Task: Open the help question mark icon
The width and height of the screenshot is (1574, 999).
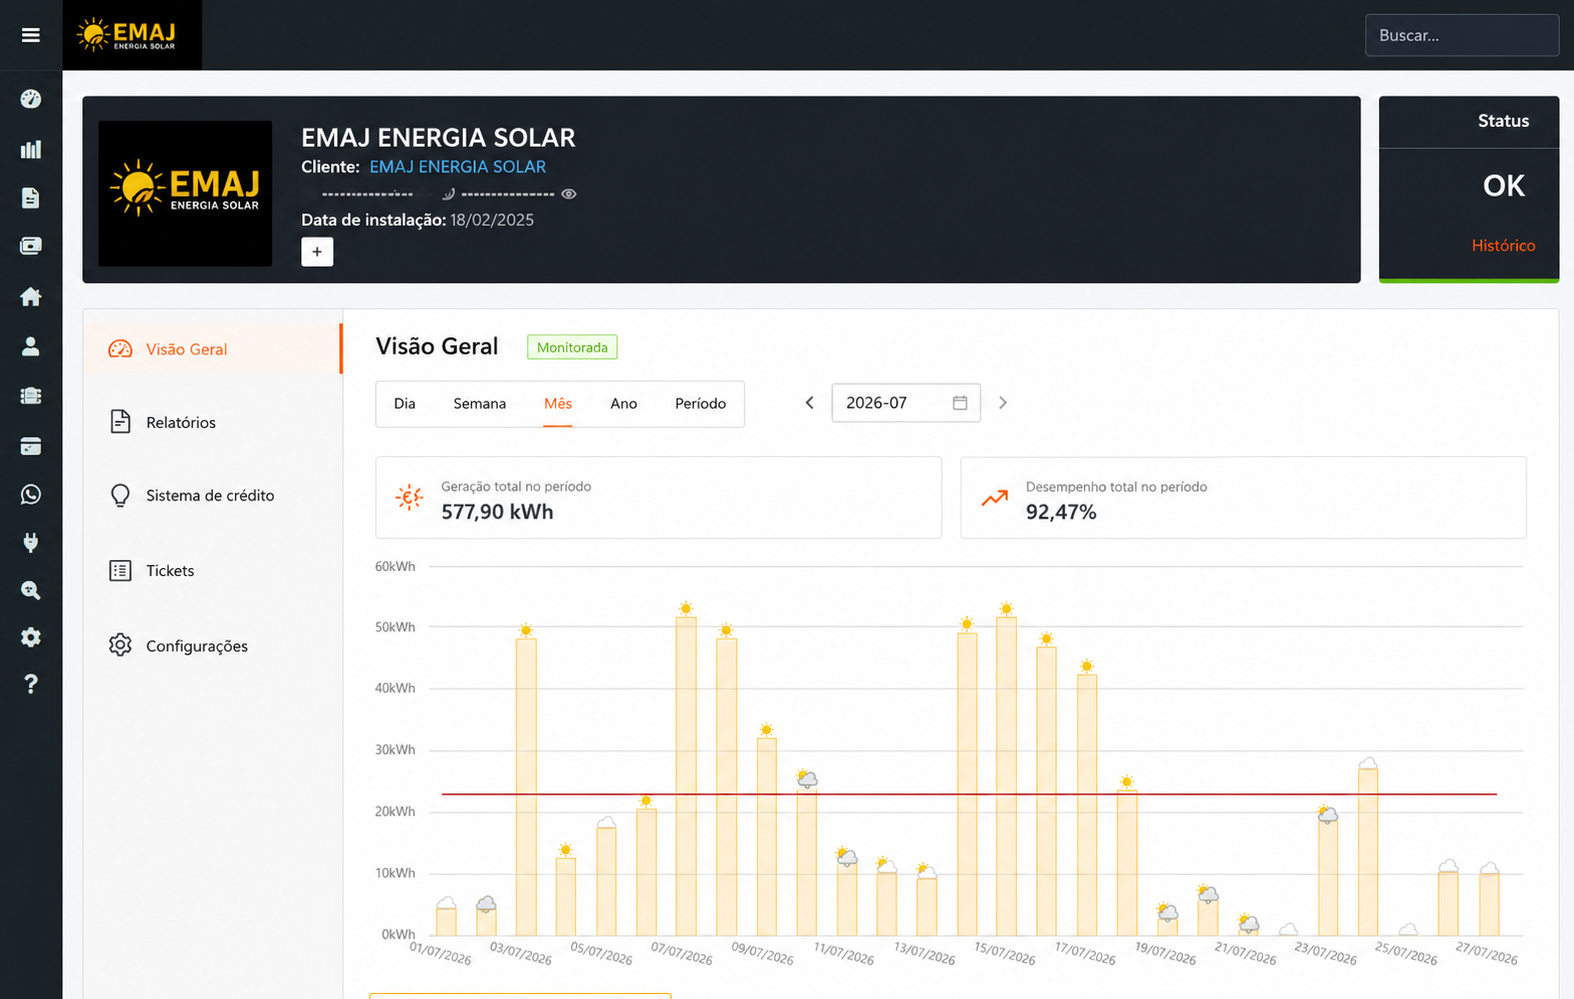Action: (x=31, y=684)
